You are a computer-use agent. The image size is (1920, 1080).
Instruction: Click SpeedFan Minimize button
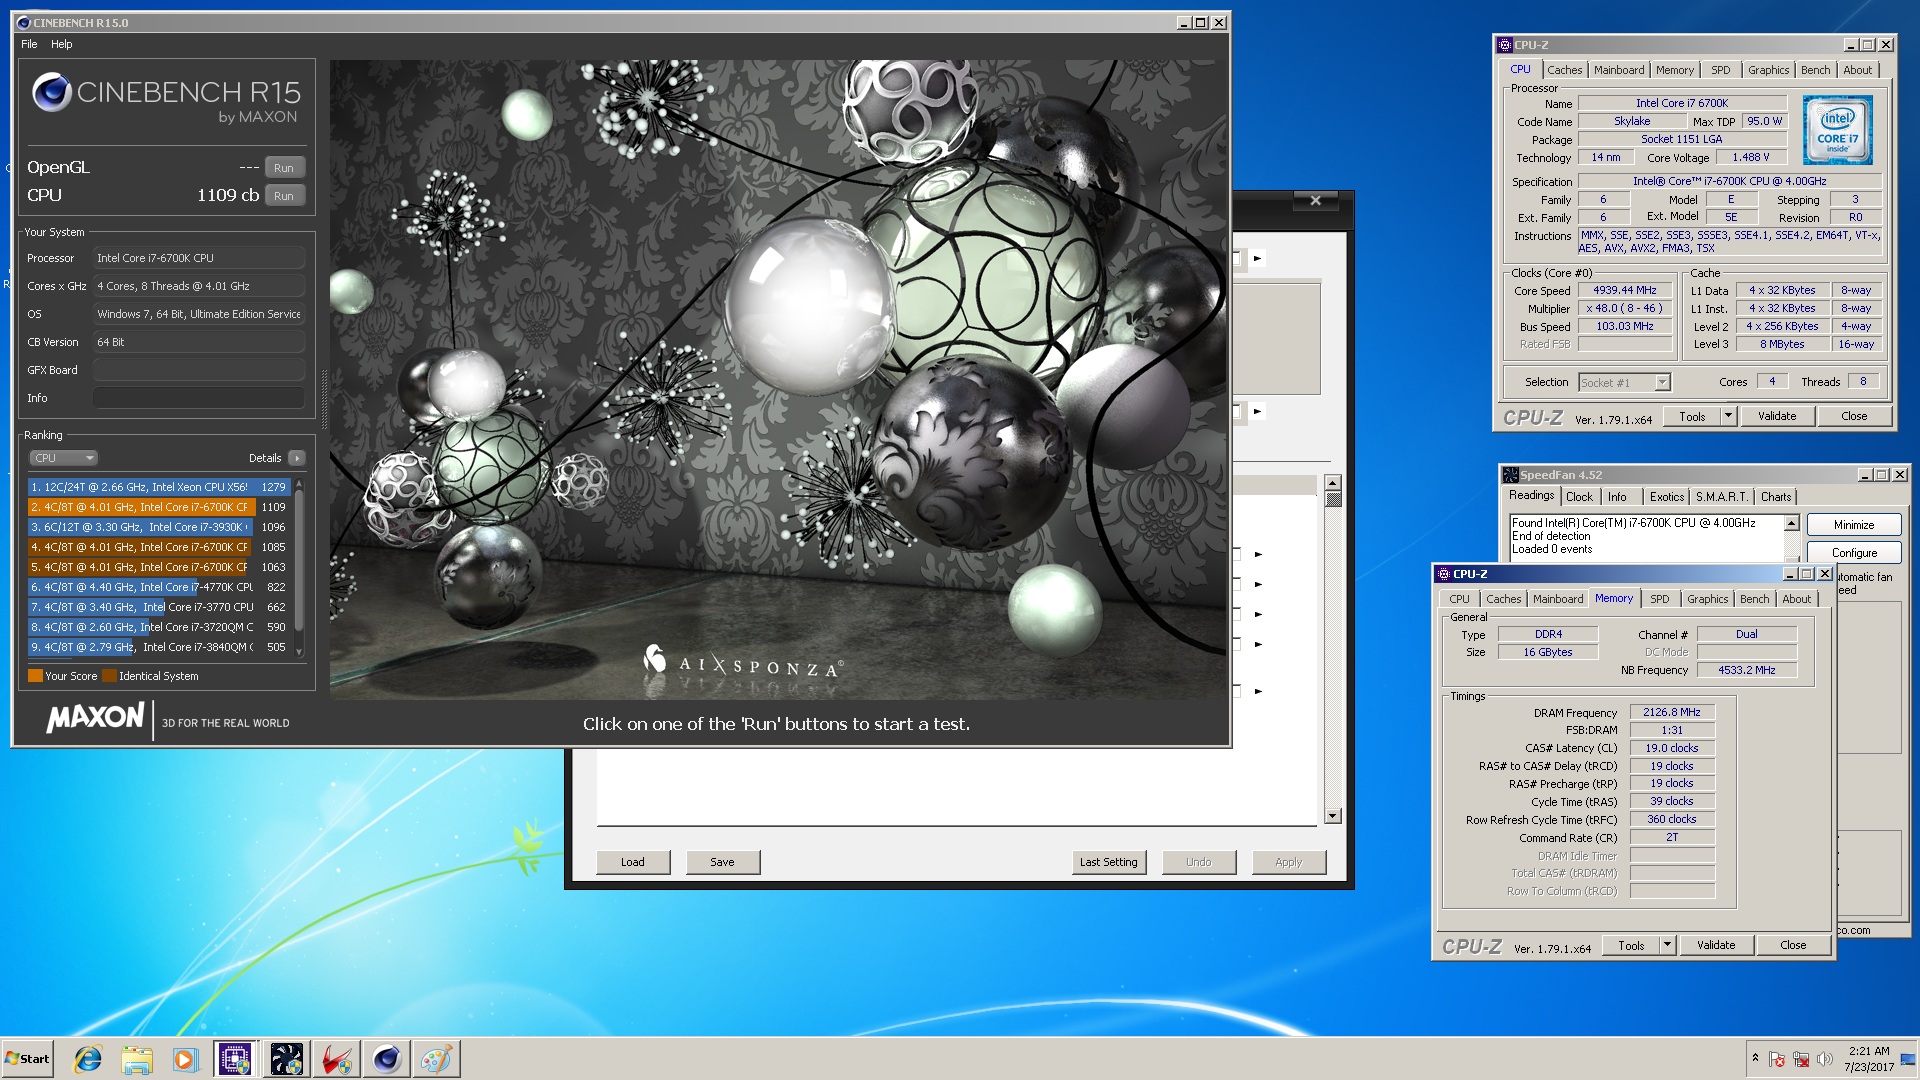1854,525
